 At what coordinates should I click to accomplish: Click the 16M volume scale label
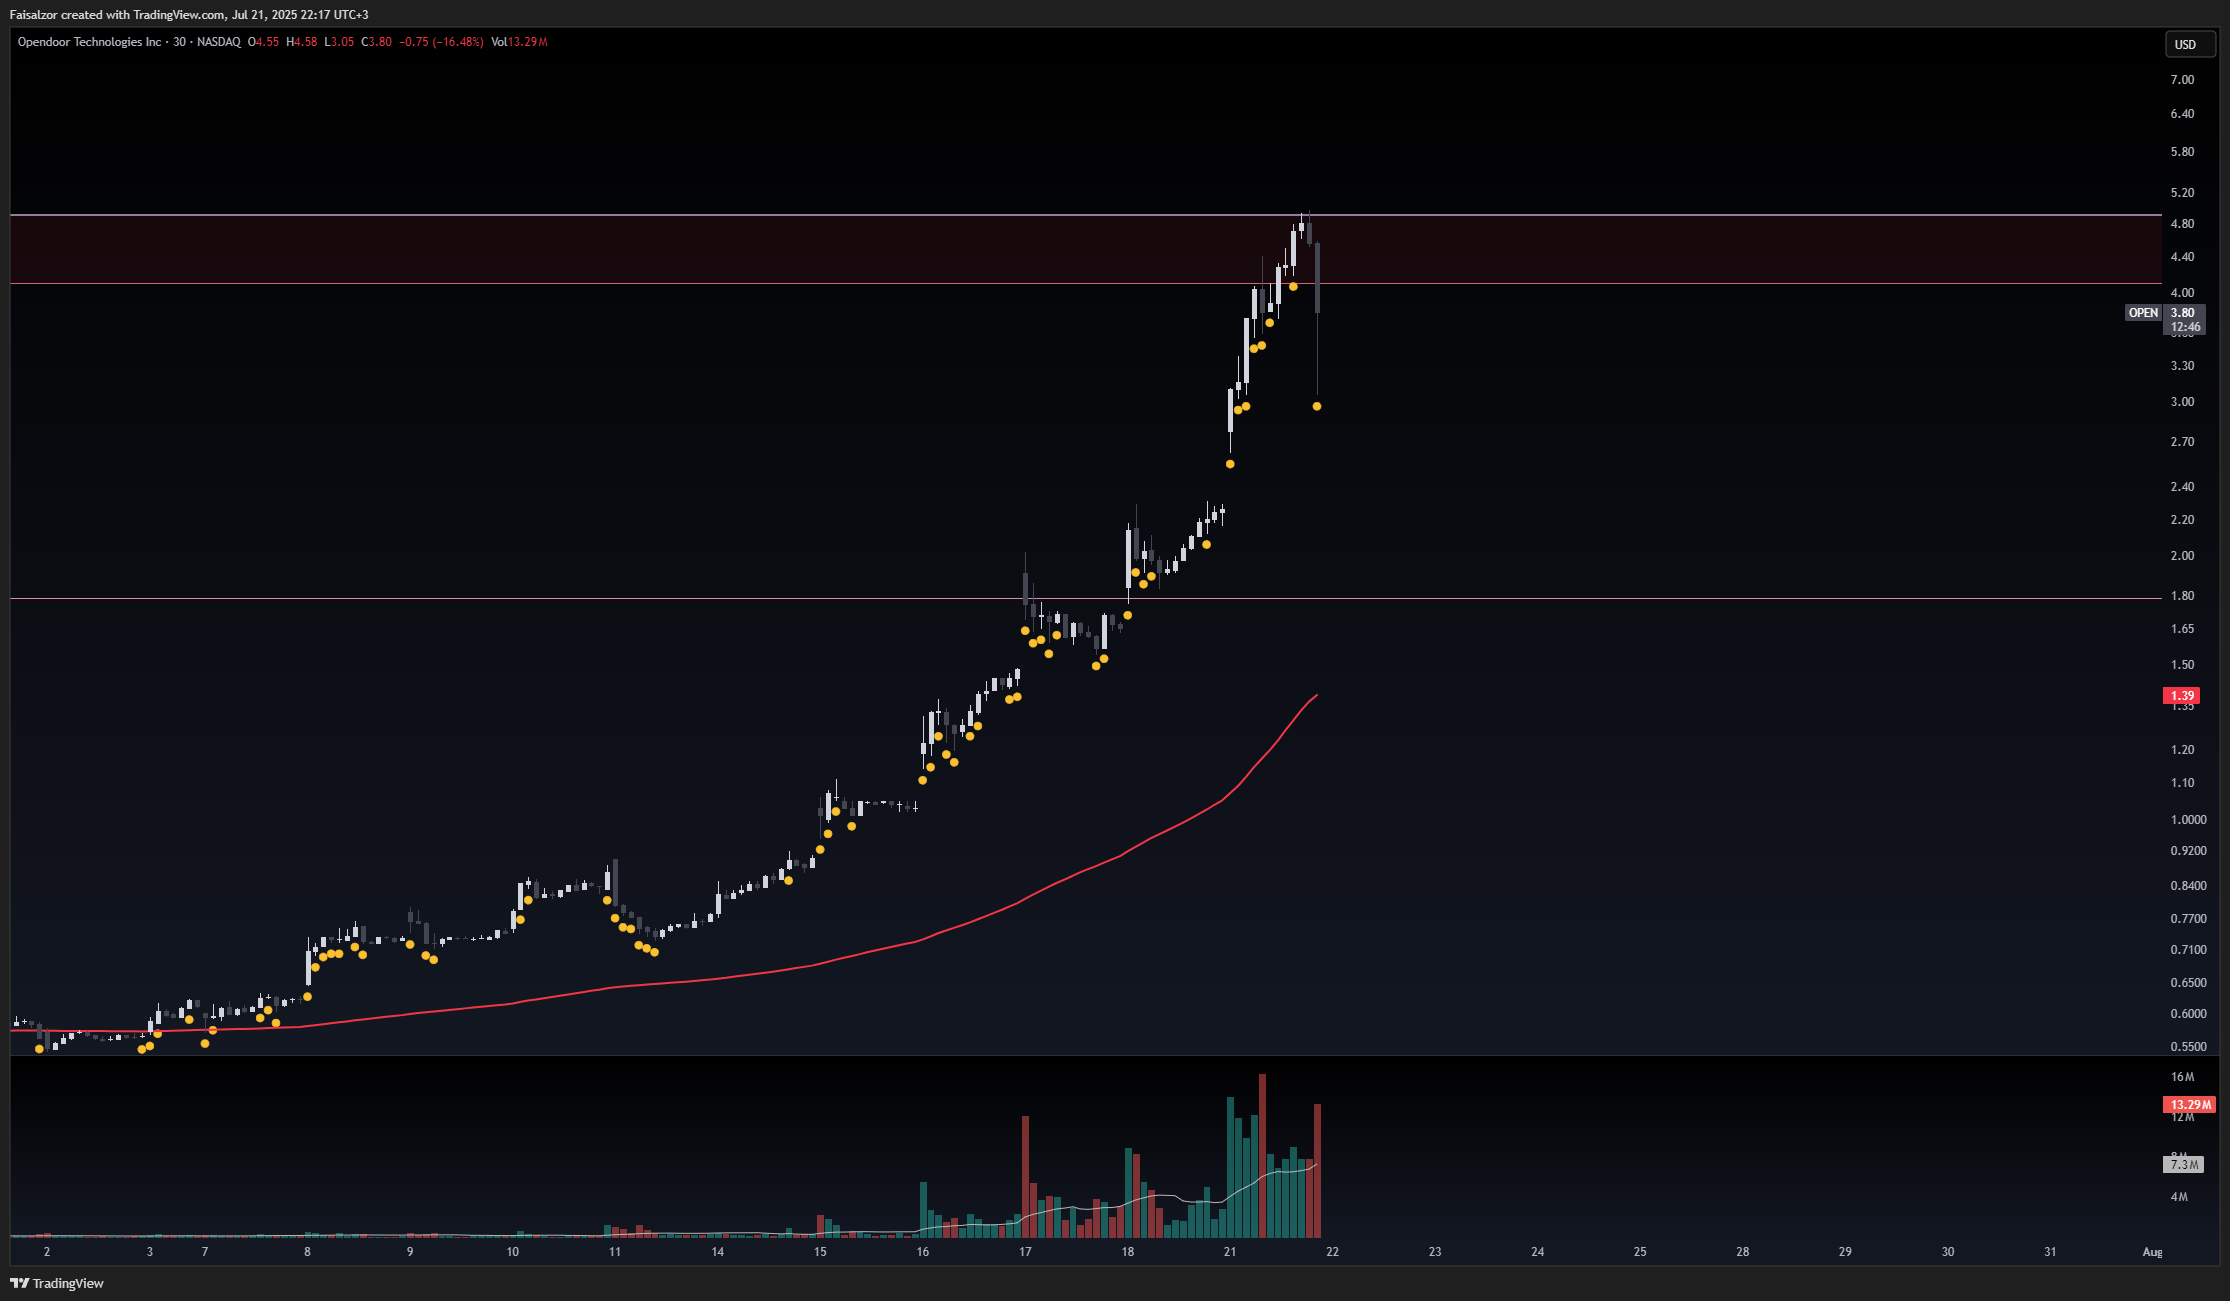(2182, 1077)
